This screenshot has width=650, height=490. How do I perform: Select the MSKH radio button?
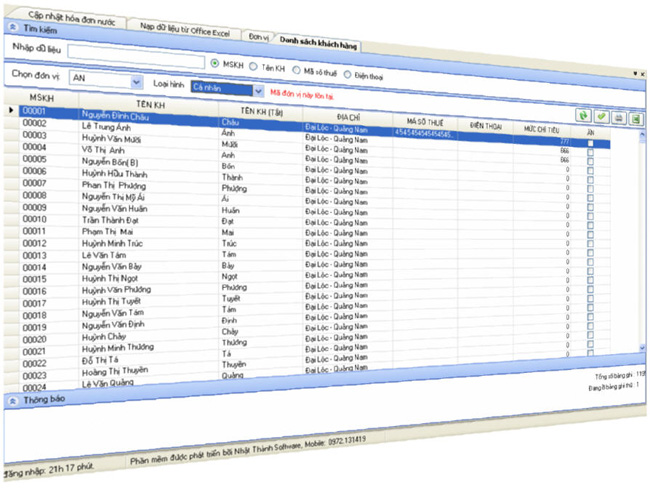coord(216,65)
